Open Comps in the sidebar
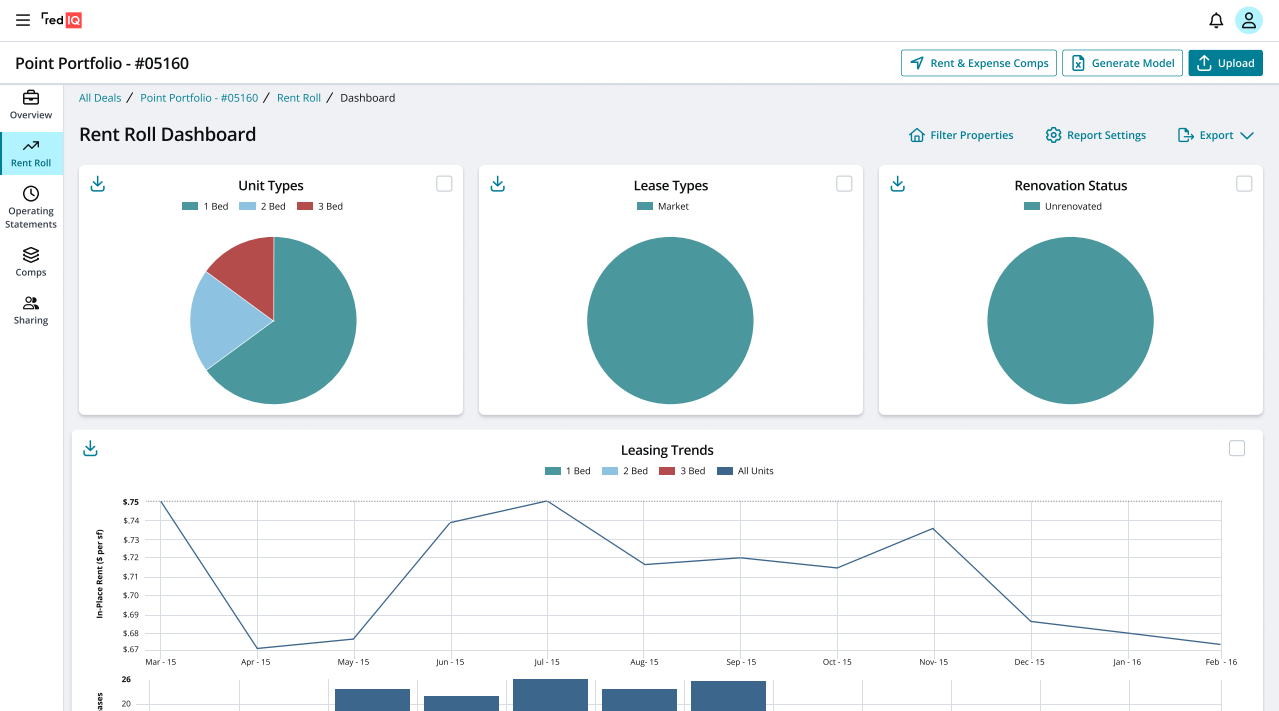The width and height of the screenshot is (1279, 711). point(31,262)
